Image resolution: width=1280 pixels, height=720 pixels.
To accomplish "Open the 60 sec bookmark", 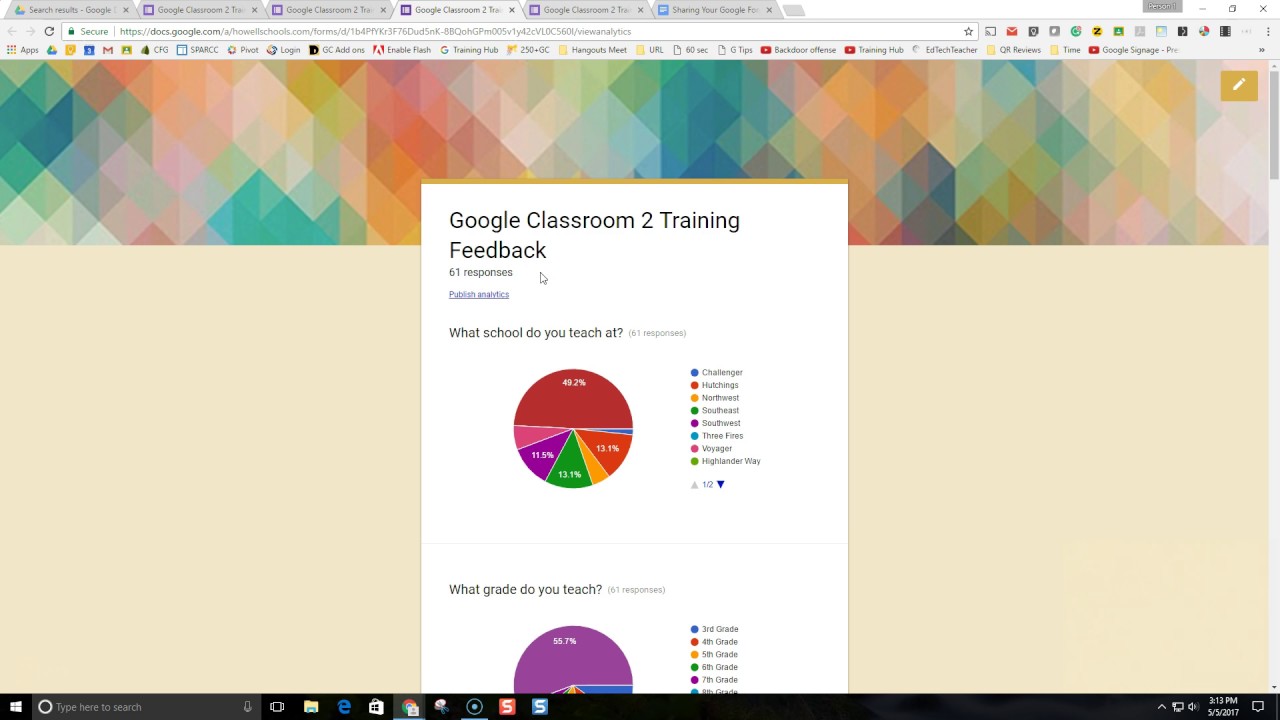I will coord(691,50).
